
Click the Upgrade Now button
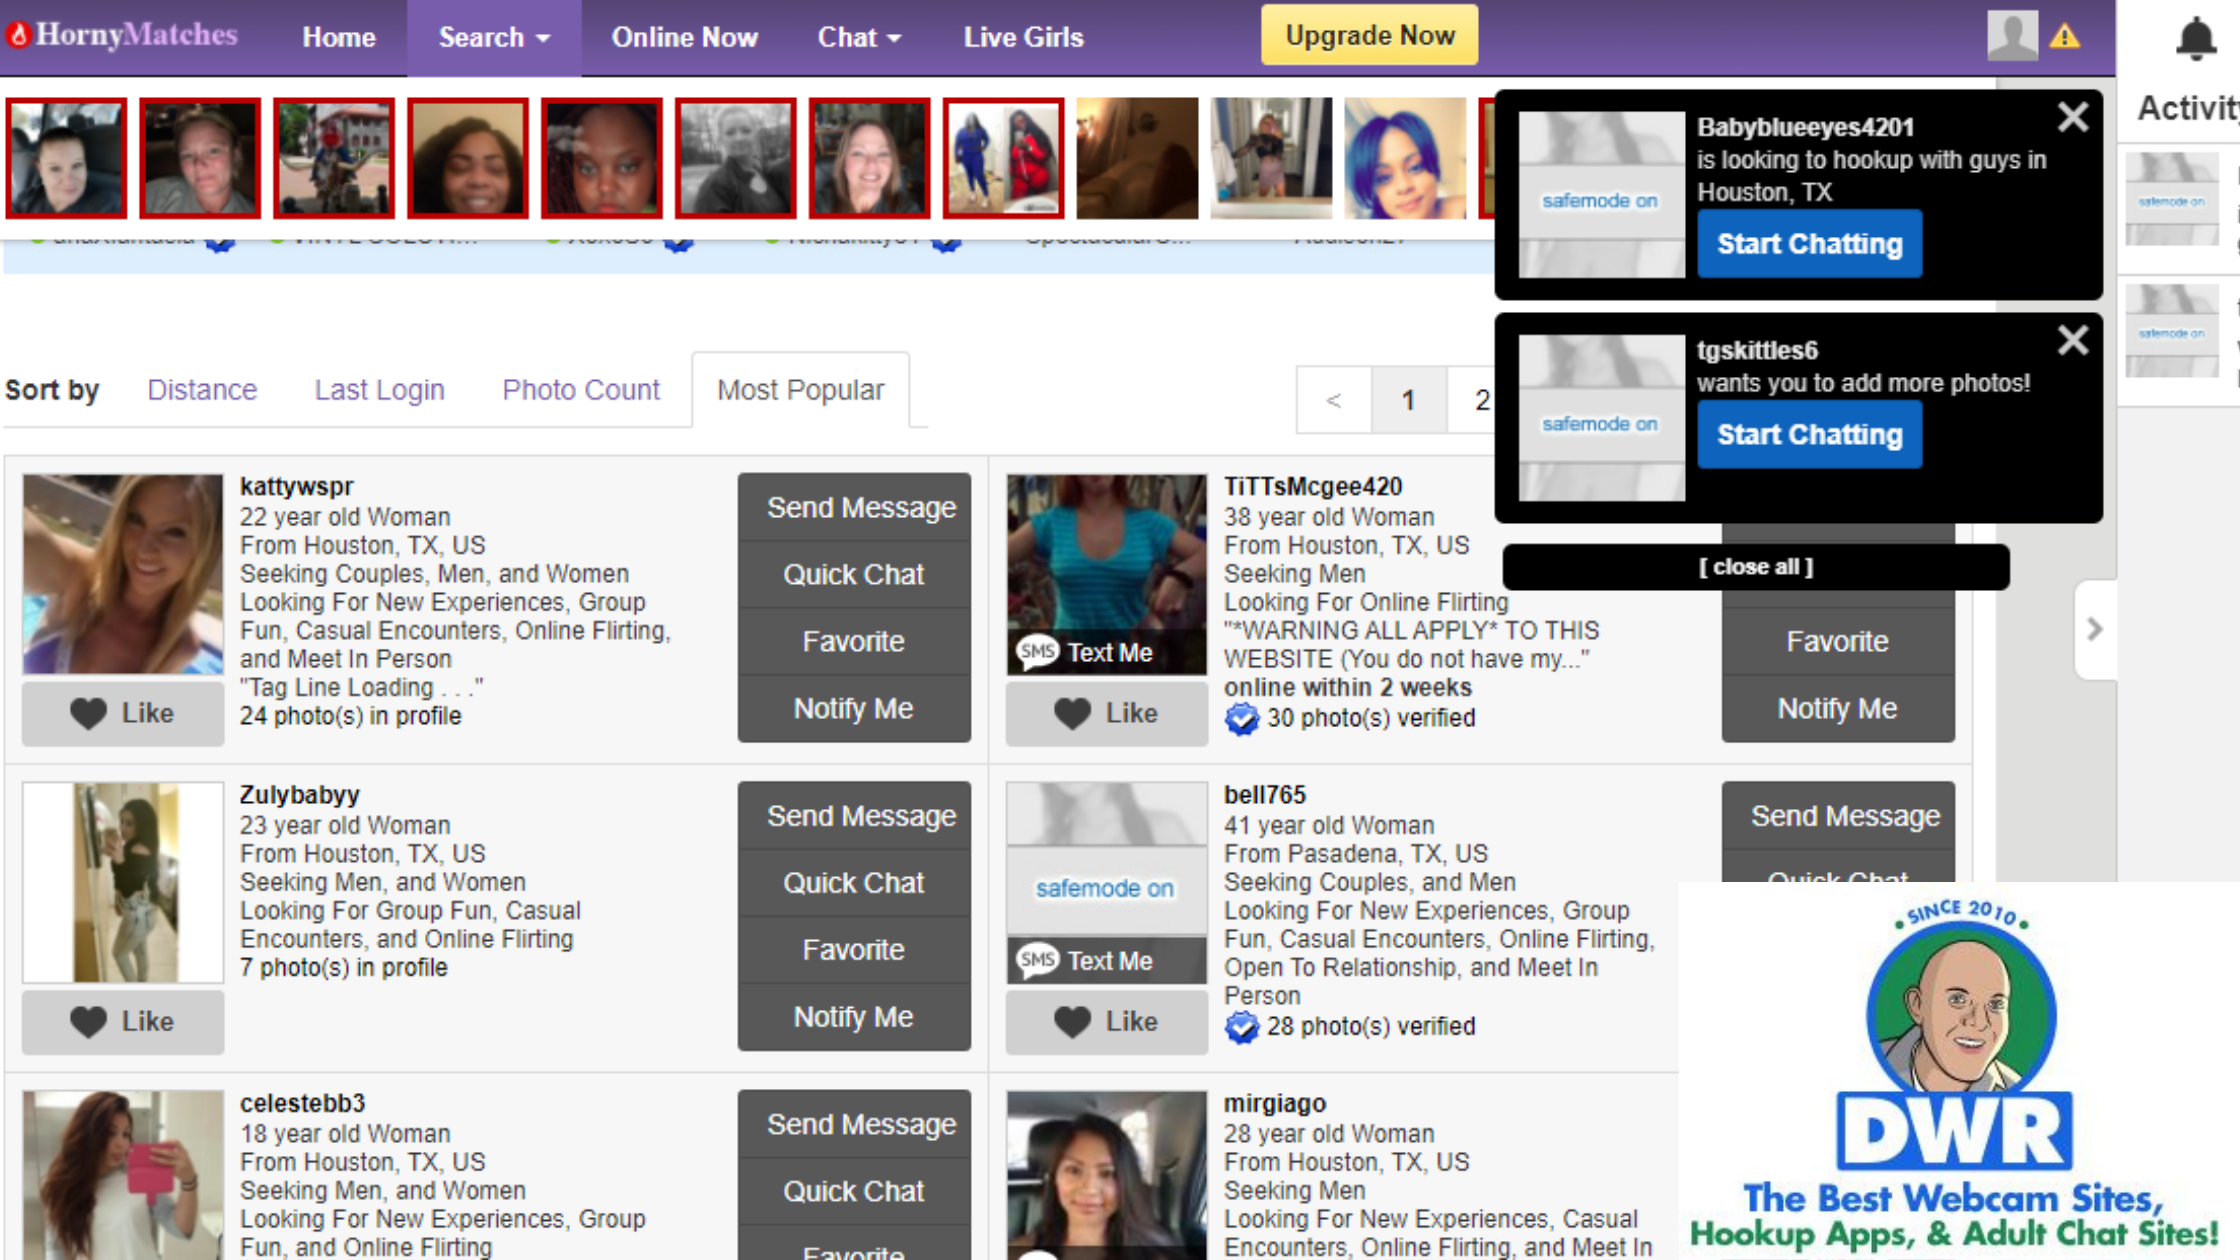1369,36
